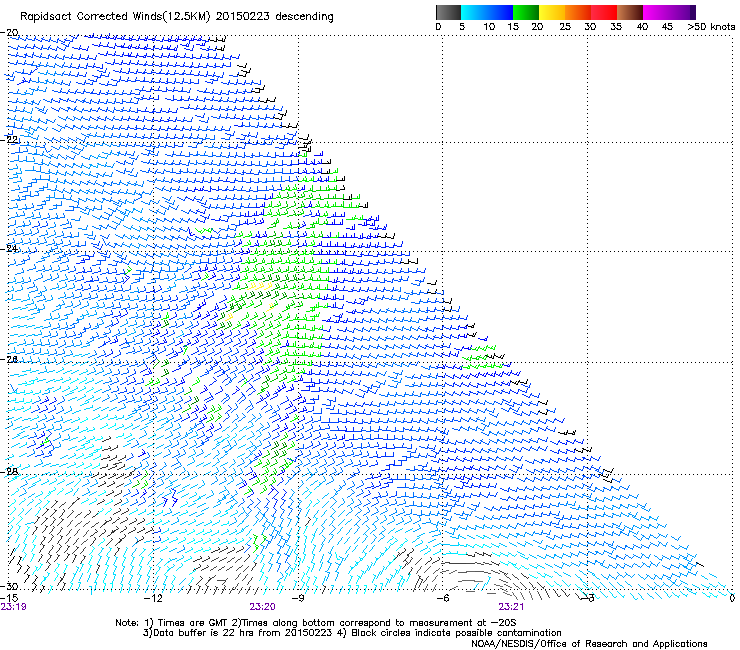Click the note line 'Times are GMT'
Screen dimensions: 740x650
pos(193,623)
